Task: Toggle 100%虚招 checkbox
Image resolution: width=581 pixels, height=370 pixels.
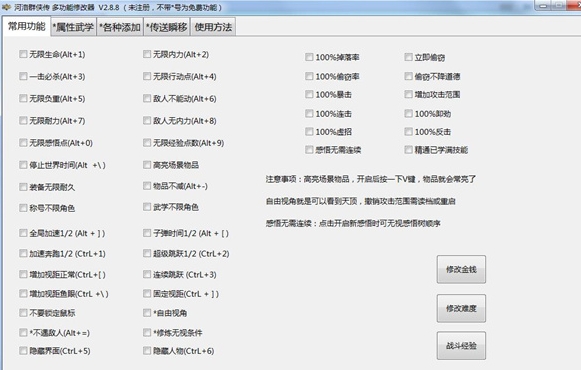Action: [x=309, y=131]
